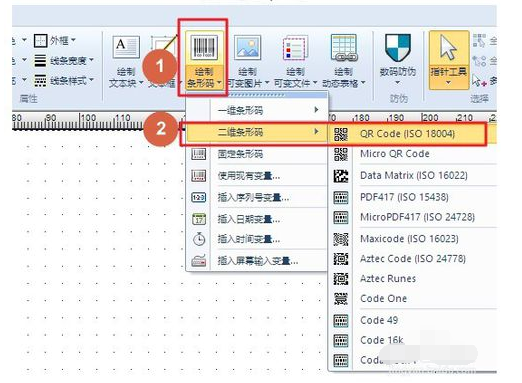Open the 绘制可变图片 dropdown arrow

point(266,82)
